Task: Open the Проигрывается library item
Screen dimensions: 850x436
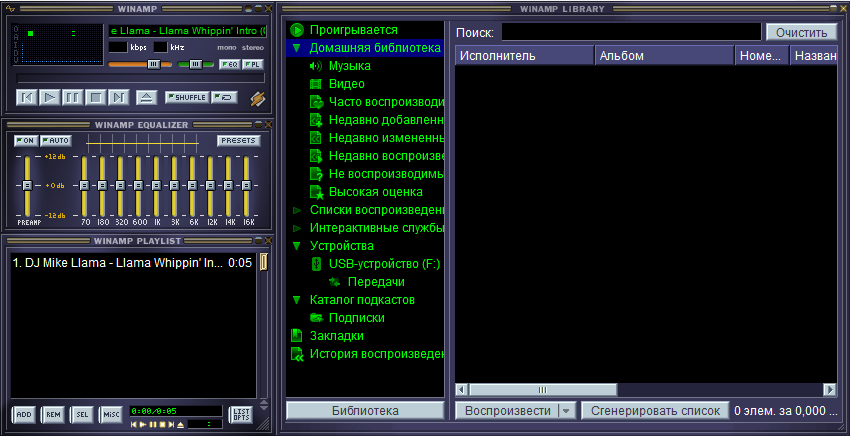Action: tap(353, 30)
